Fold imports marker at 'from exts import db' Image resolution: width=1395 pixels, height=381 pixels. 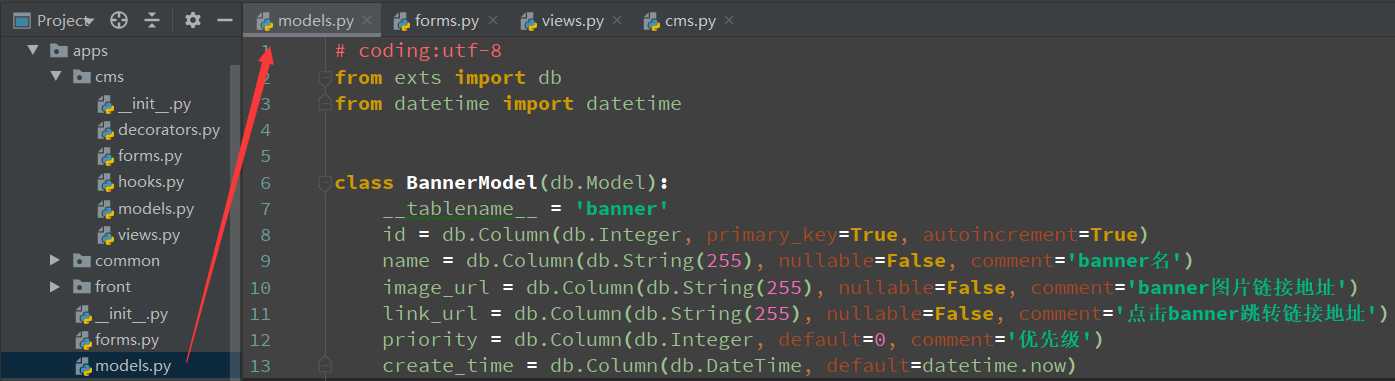pos(324,77)
